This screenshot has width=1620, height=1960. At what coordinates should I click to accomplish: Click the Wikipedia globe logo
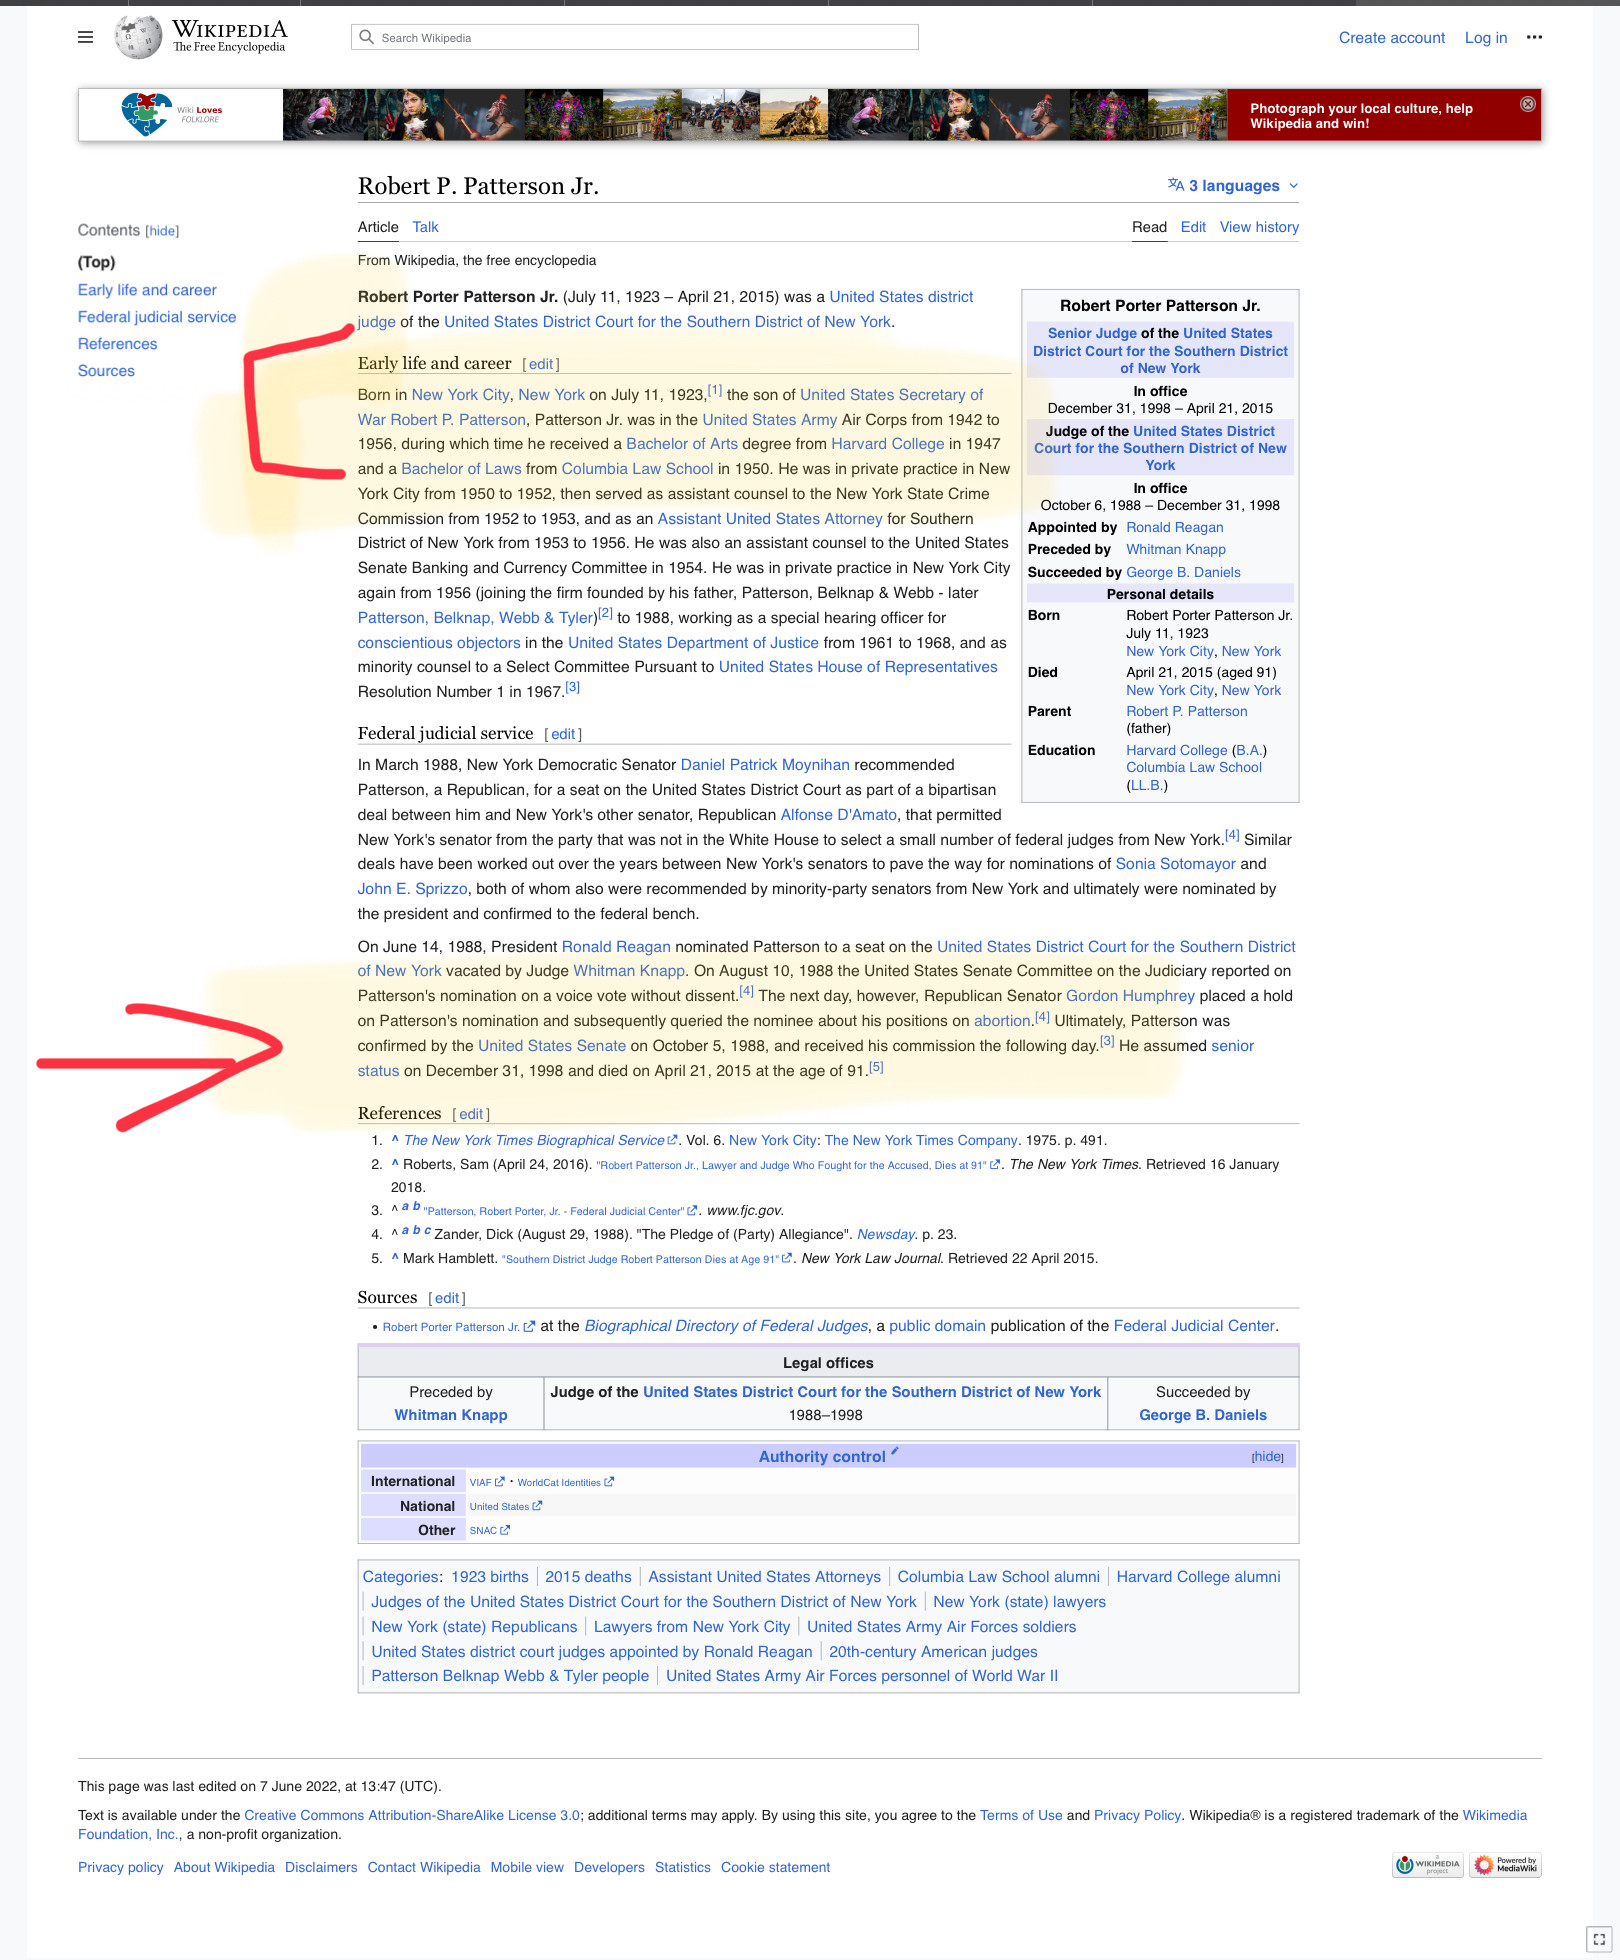(x=137, y=37)
